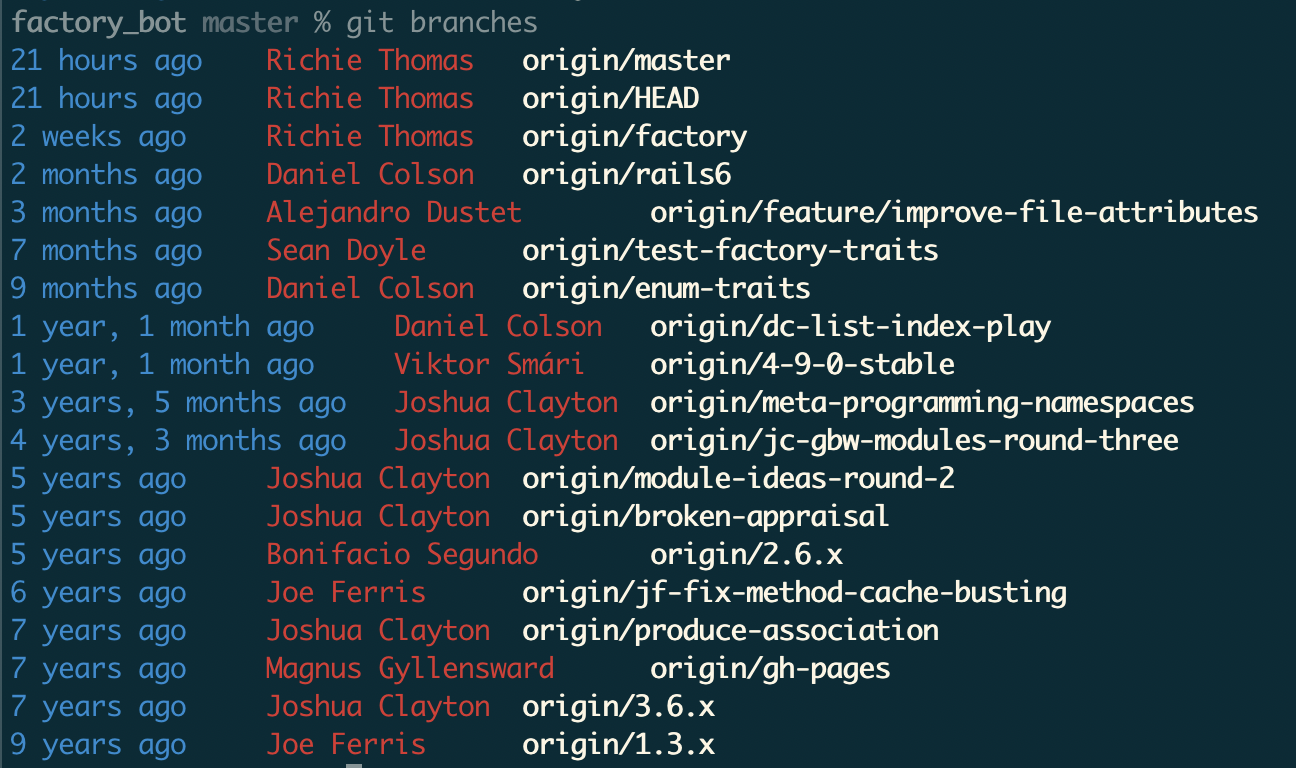Select the 'origin/broken-appraisal' branch name
1296x768 pixels.
(x=706, y=517)
